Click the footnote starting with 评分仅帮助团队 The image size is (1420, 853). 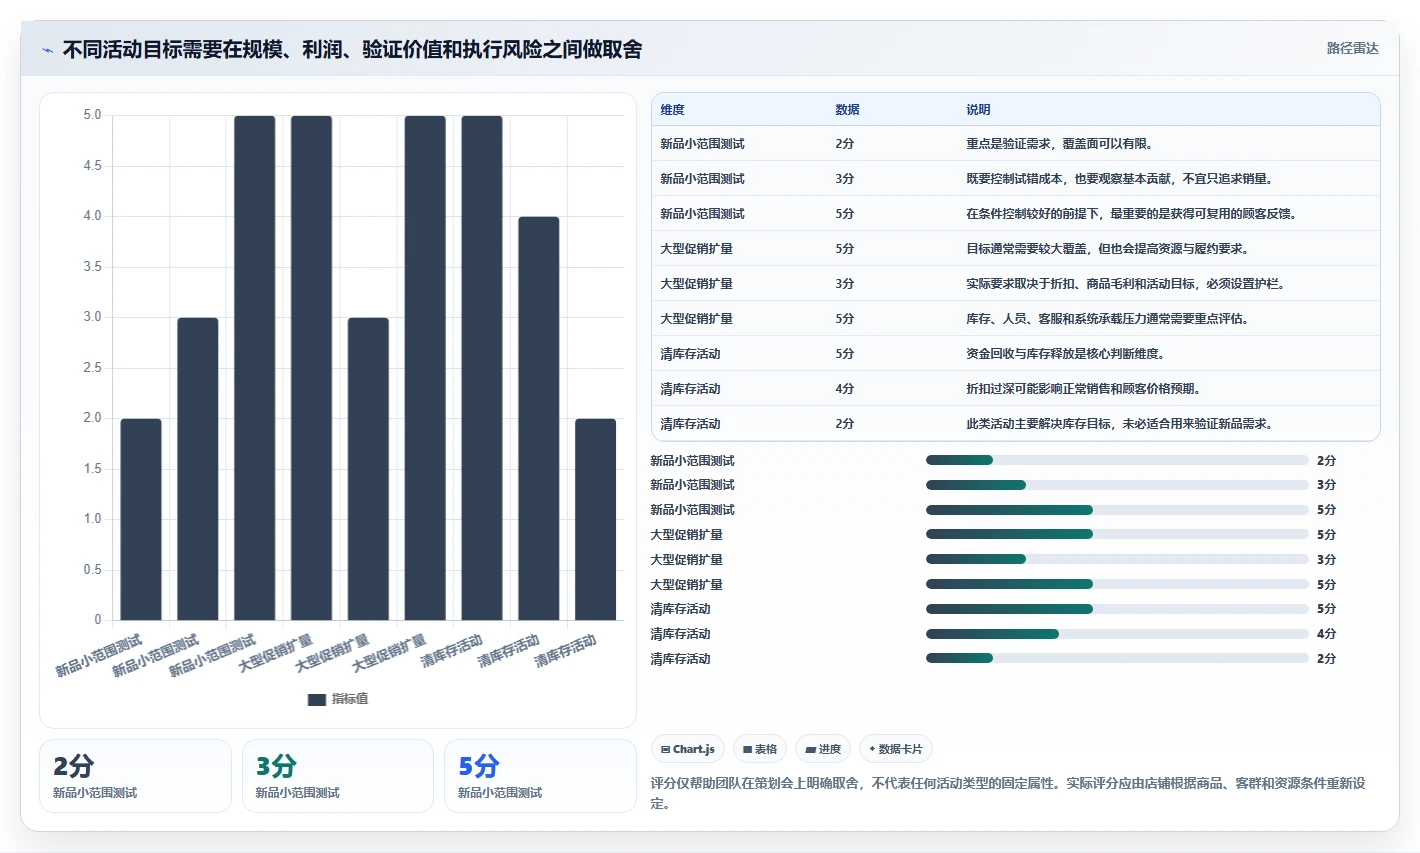coord(1008,793)
